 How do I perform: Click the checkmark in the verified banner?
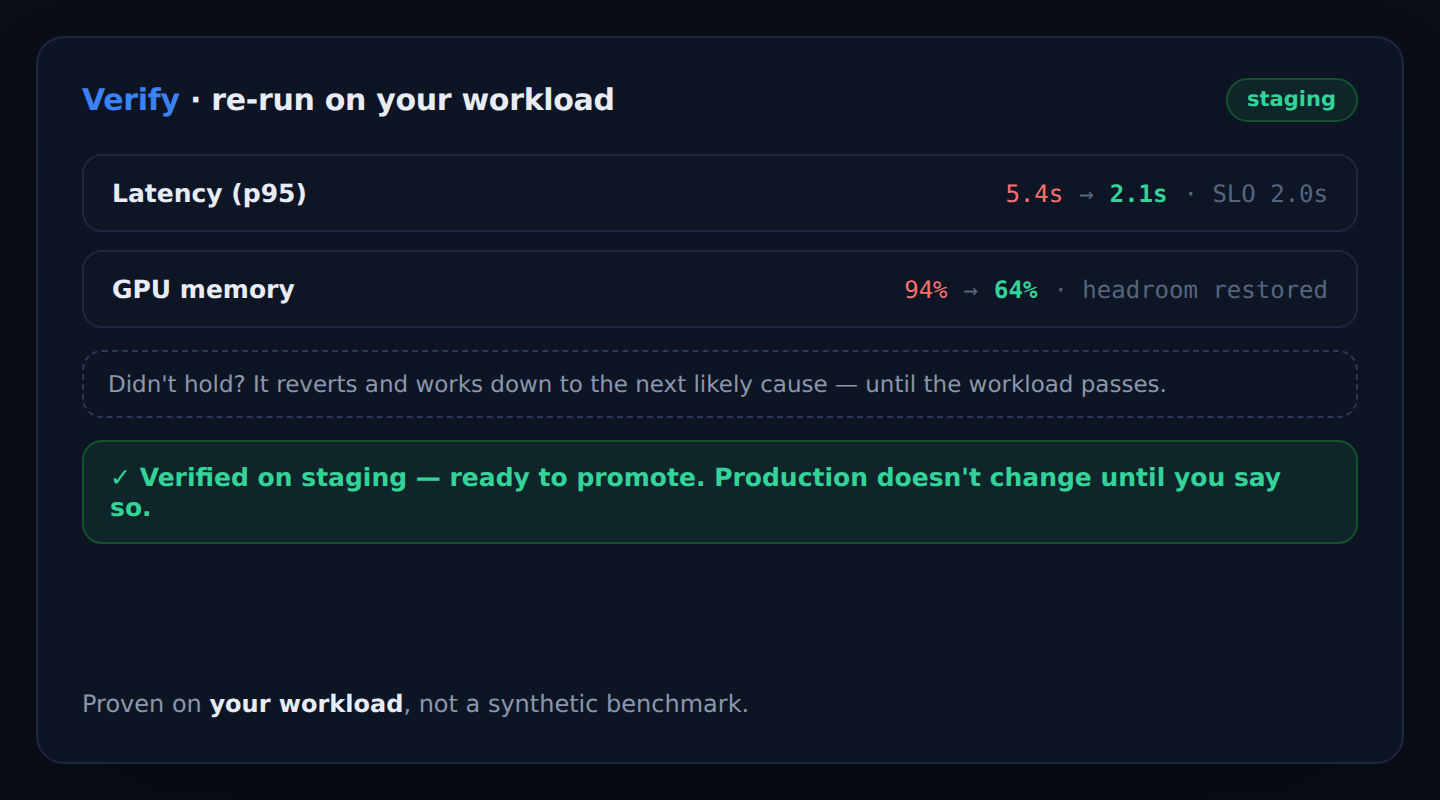tap(120, 478)
